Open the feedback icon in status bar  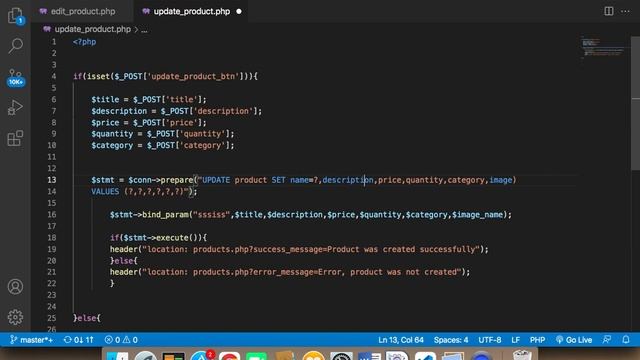pyautogui.click(x=607, y=340)
